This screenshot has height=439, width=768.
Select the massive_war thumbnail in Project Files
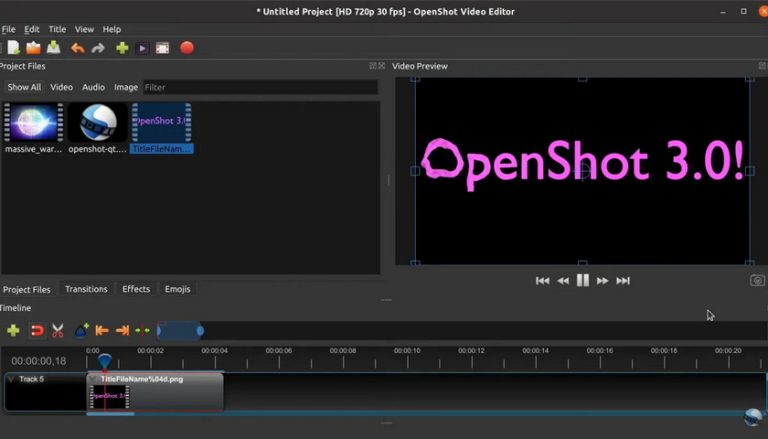[34, 123]
